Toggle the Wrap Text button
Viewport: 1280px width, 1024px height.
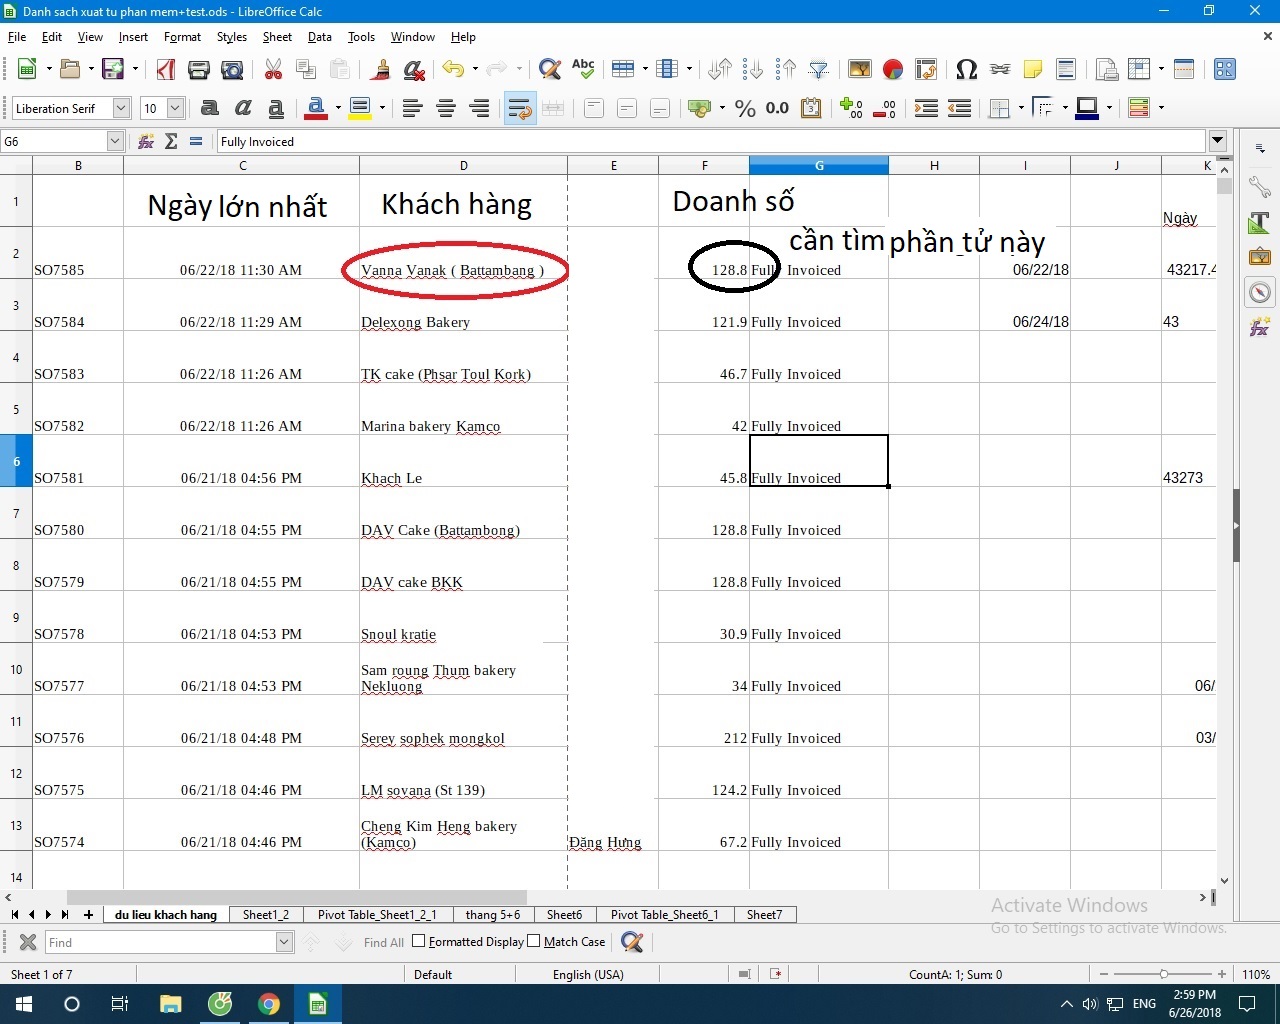pyautogui.click(x=519, y=108)
